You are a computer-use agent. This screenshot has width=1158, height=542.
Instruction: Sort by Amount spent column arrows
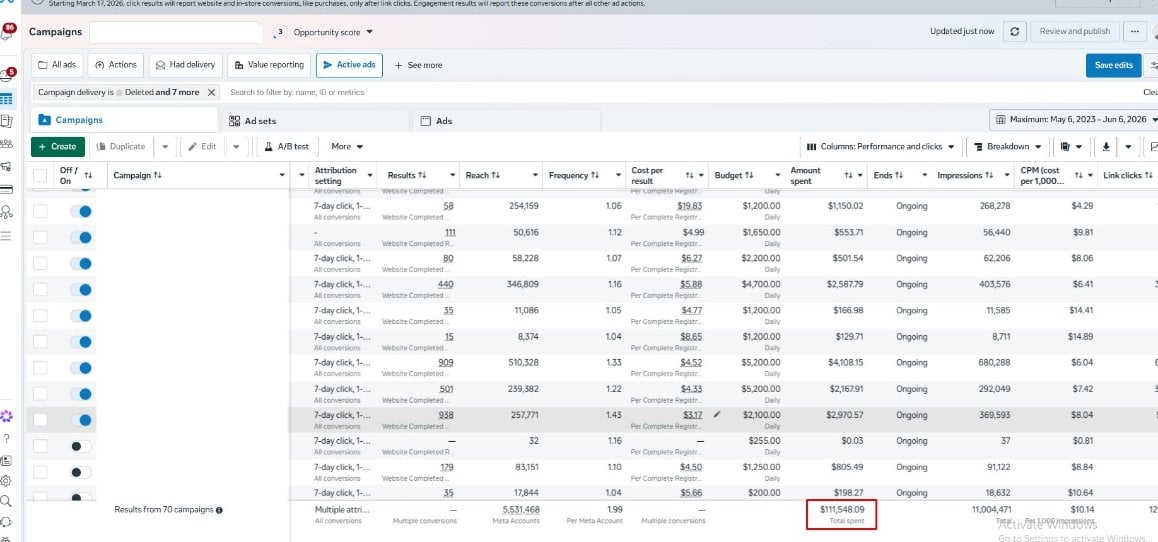click(x=849, y=176)
